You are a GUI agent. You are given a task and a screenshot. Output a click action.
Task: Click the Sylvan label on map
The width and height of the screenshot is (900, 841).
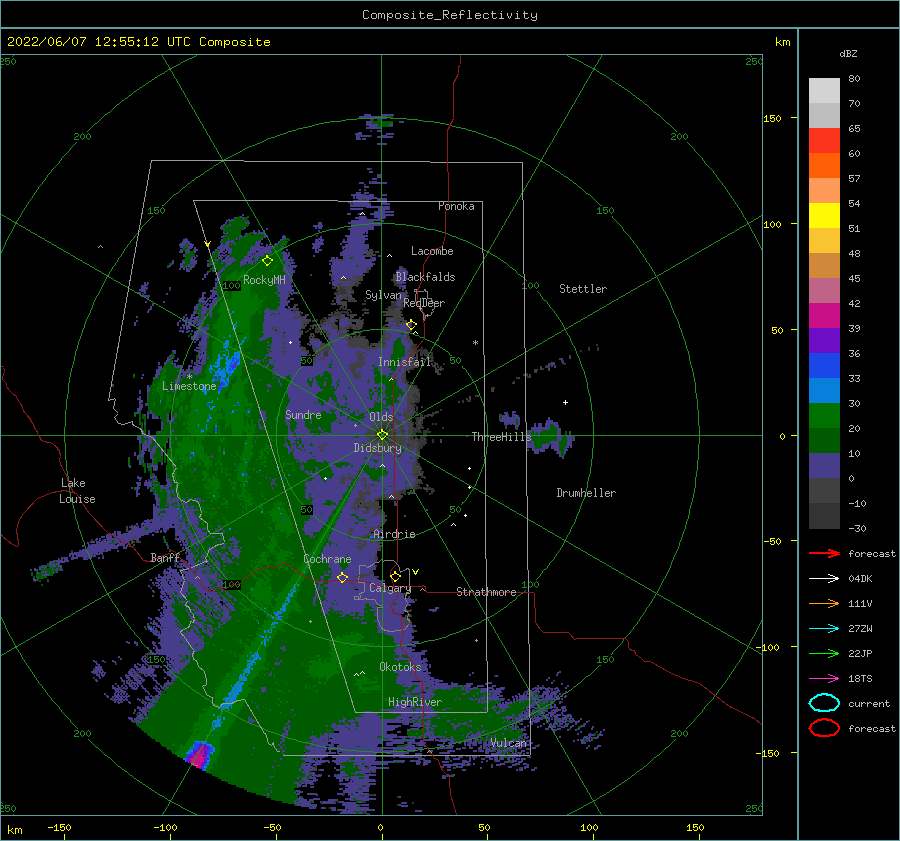point(383,295)
